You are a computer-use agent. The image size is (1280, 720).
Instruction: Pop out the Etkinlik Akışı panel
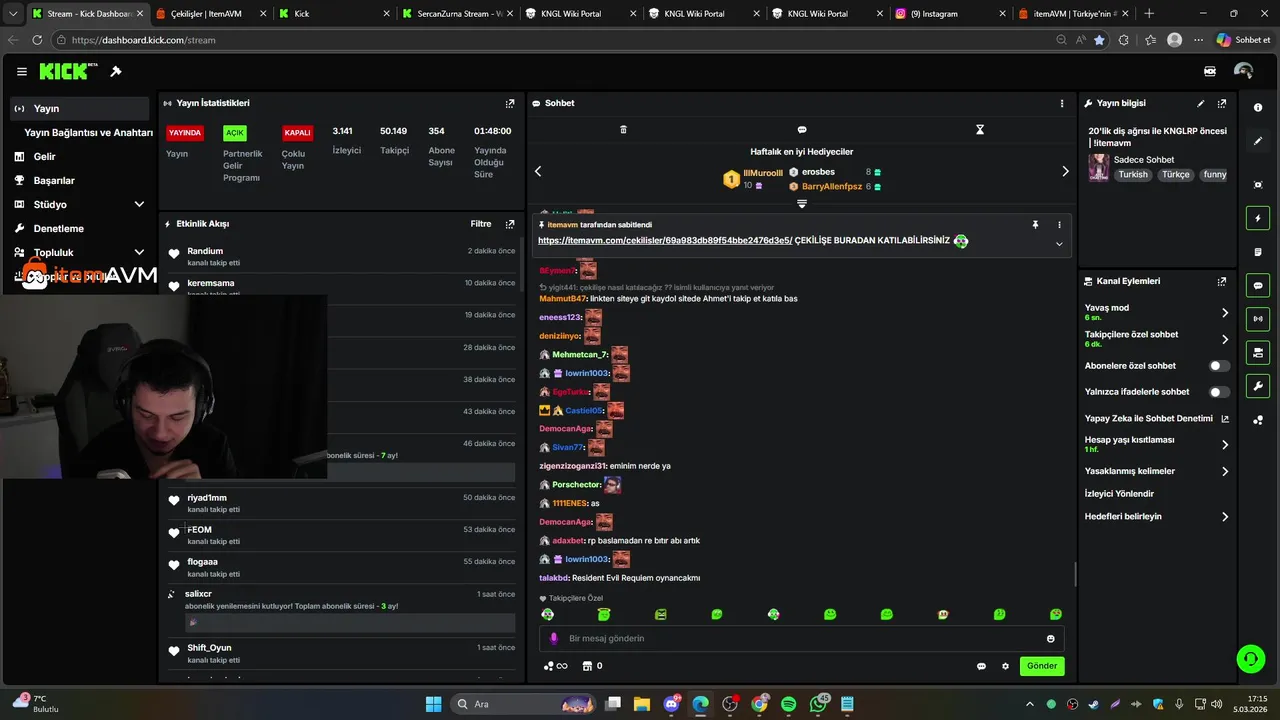tap(510, 224)
